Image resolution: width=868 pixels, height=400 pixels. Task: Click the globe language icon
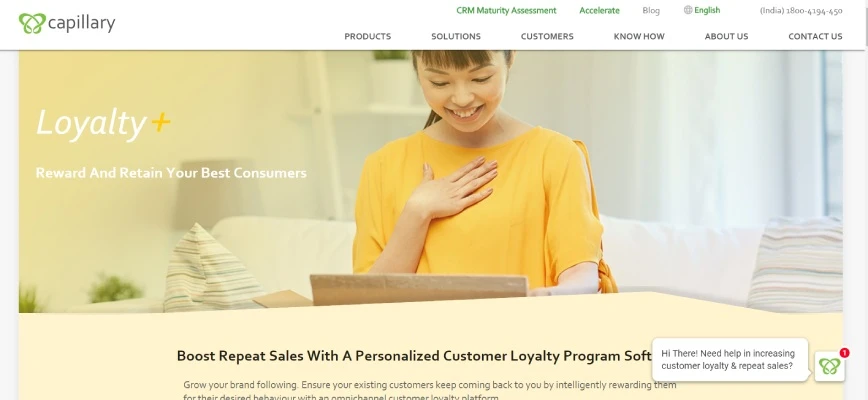pyautogui.click(x=688, y=10)
